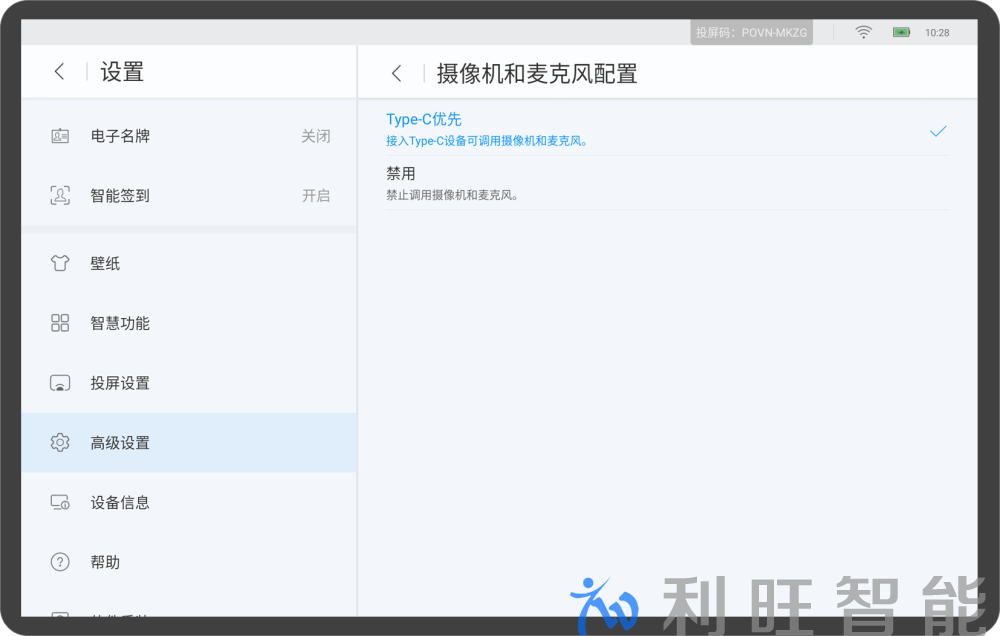
Task: Click the 高级设置 gear icon
Action: coord(60,442)
